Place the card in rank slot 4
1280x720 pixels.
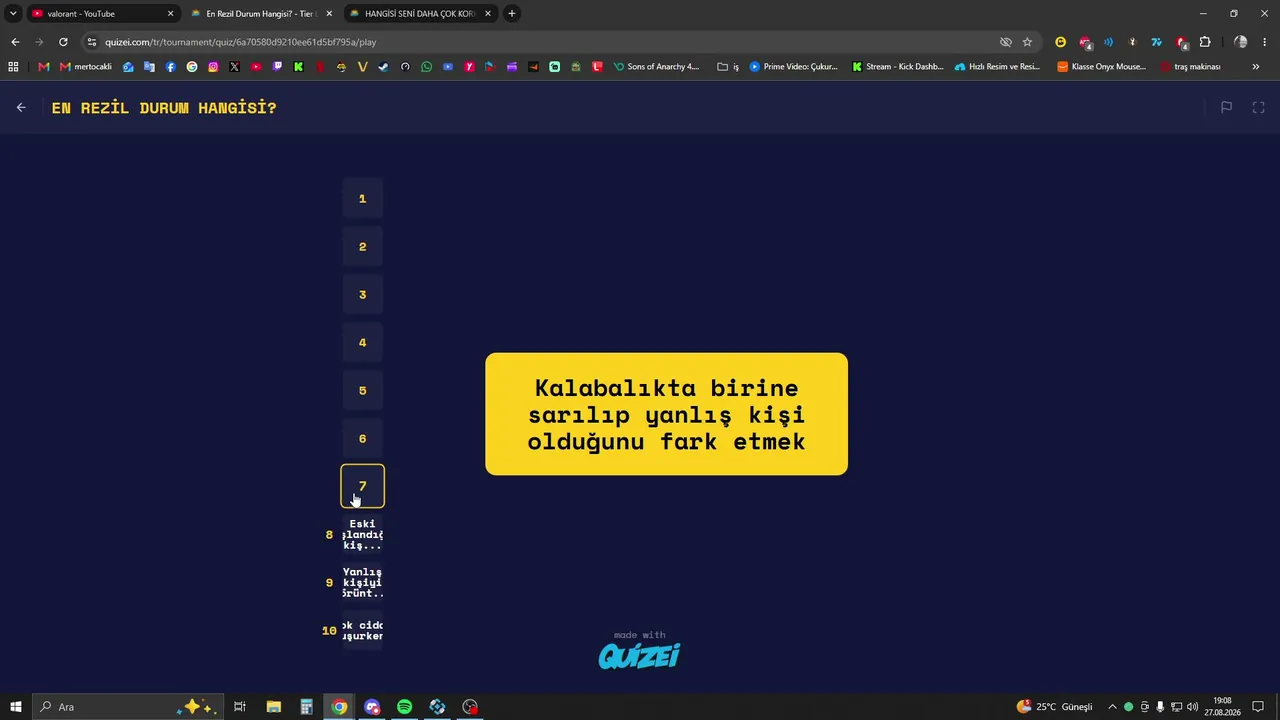(363, 343)
